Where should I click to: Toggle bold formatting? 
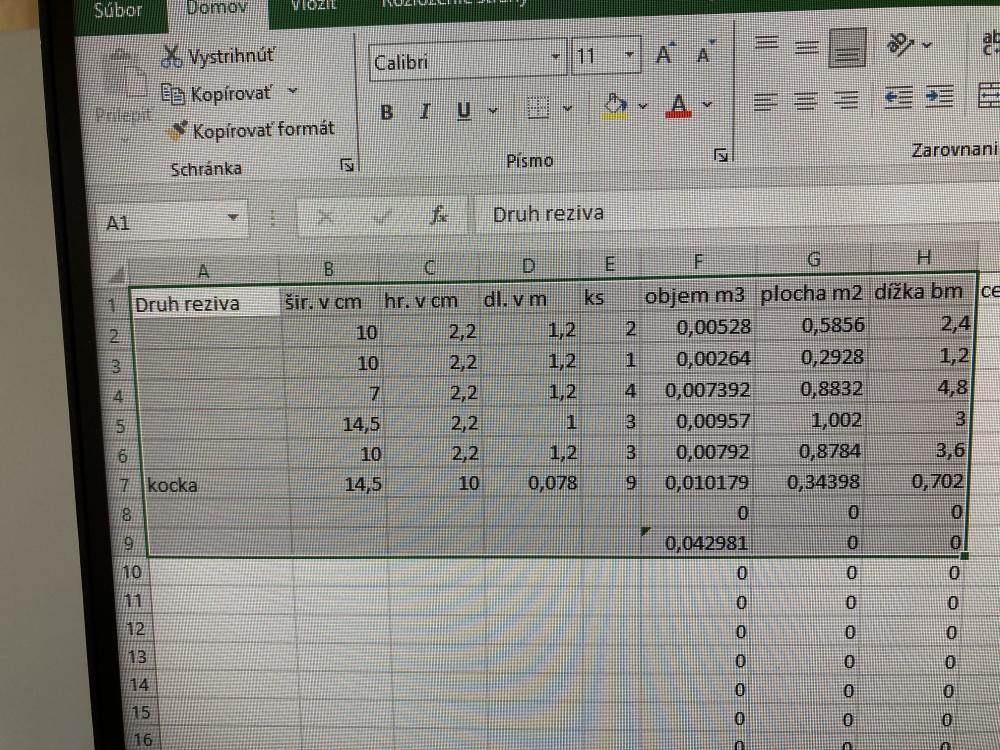[x=387, y=112]
